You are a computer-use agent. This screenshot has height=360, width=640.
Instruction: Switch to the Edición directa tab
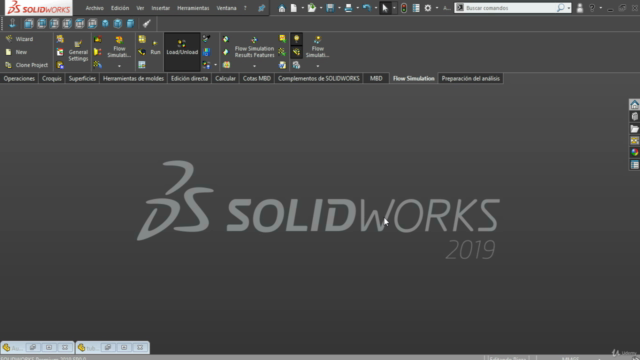click(189, 78)
